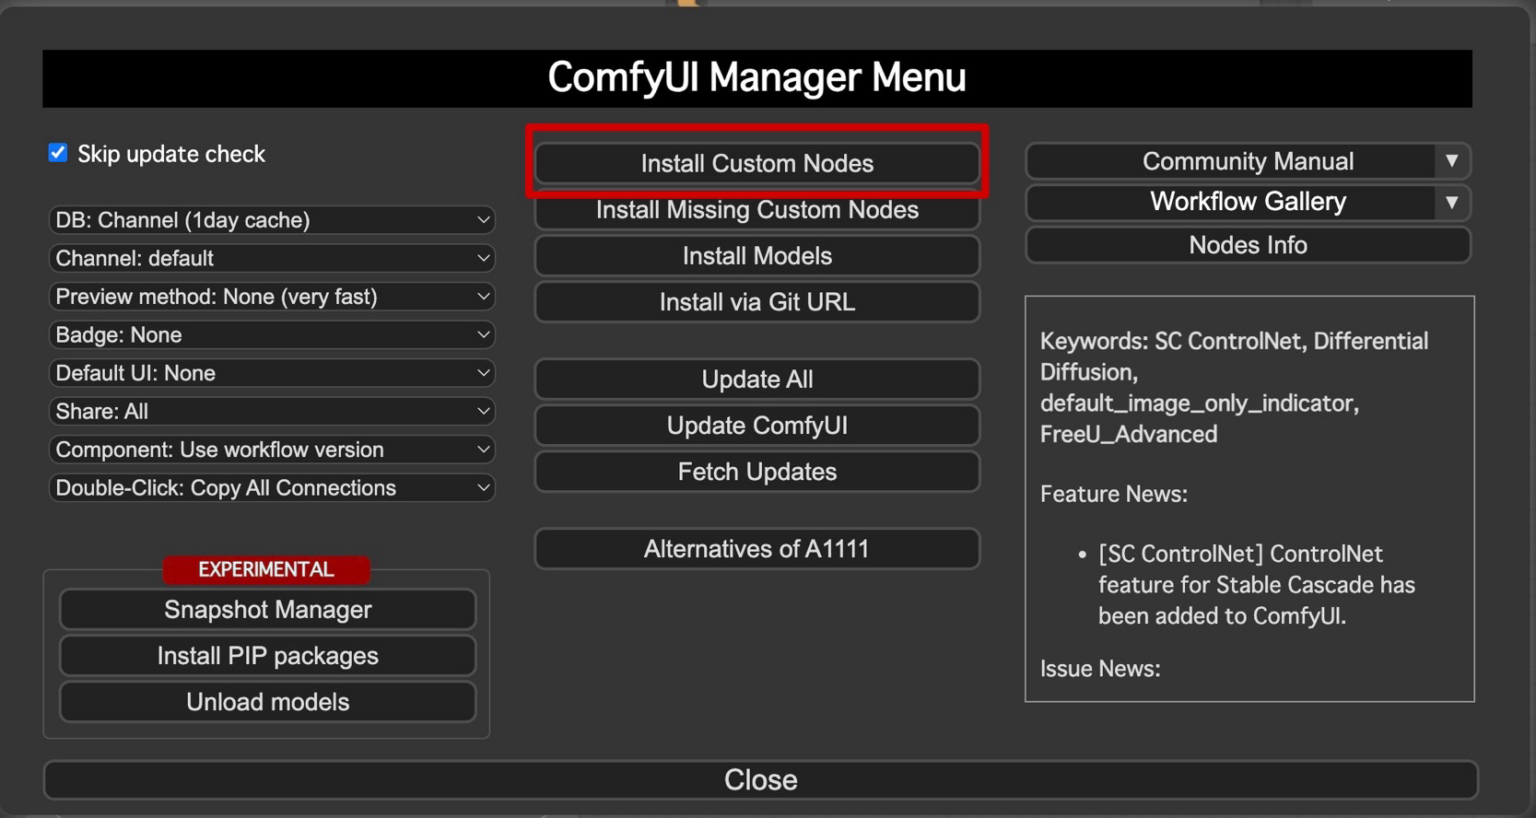This screenshot has height=818, width=1536.
Task: Open the Badge selection dropdown
Action: click(272, 334)
